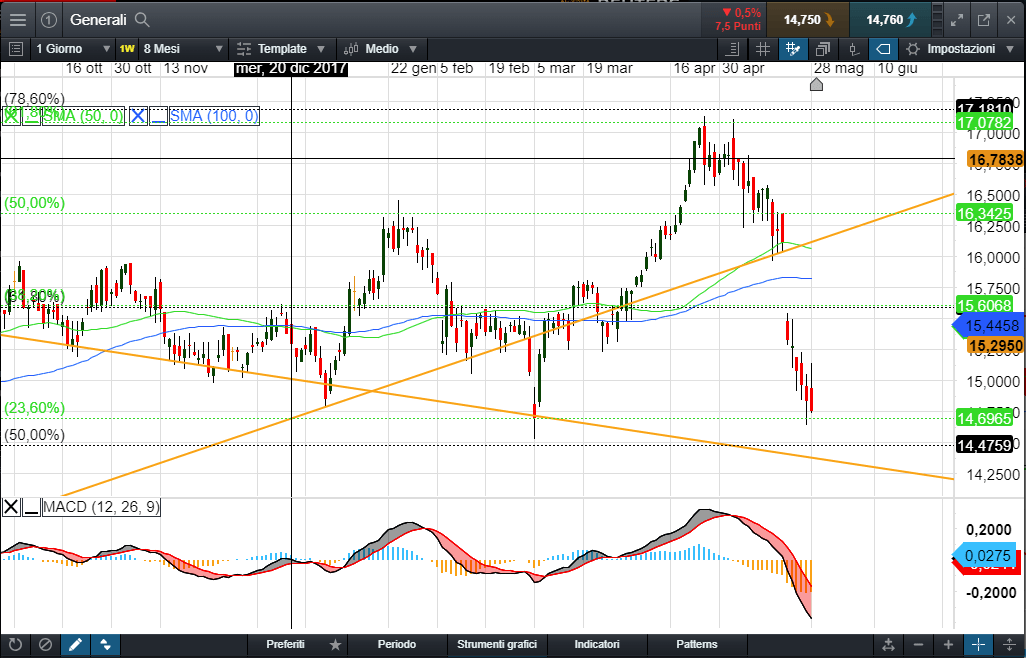The image size is (1026, 658).
Task: Click the circled number one info icon
Action: point(48,20)
